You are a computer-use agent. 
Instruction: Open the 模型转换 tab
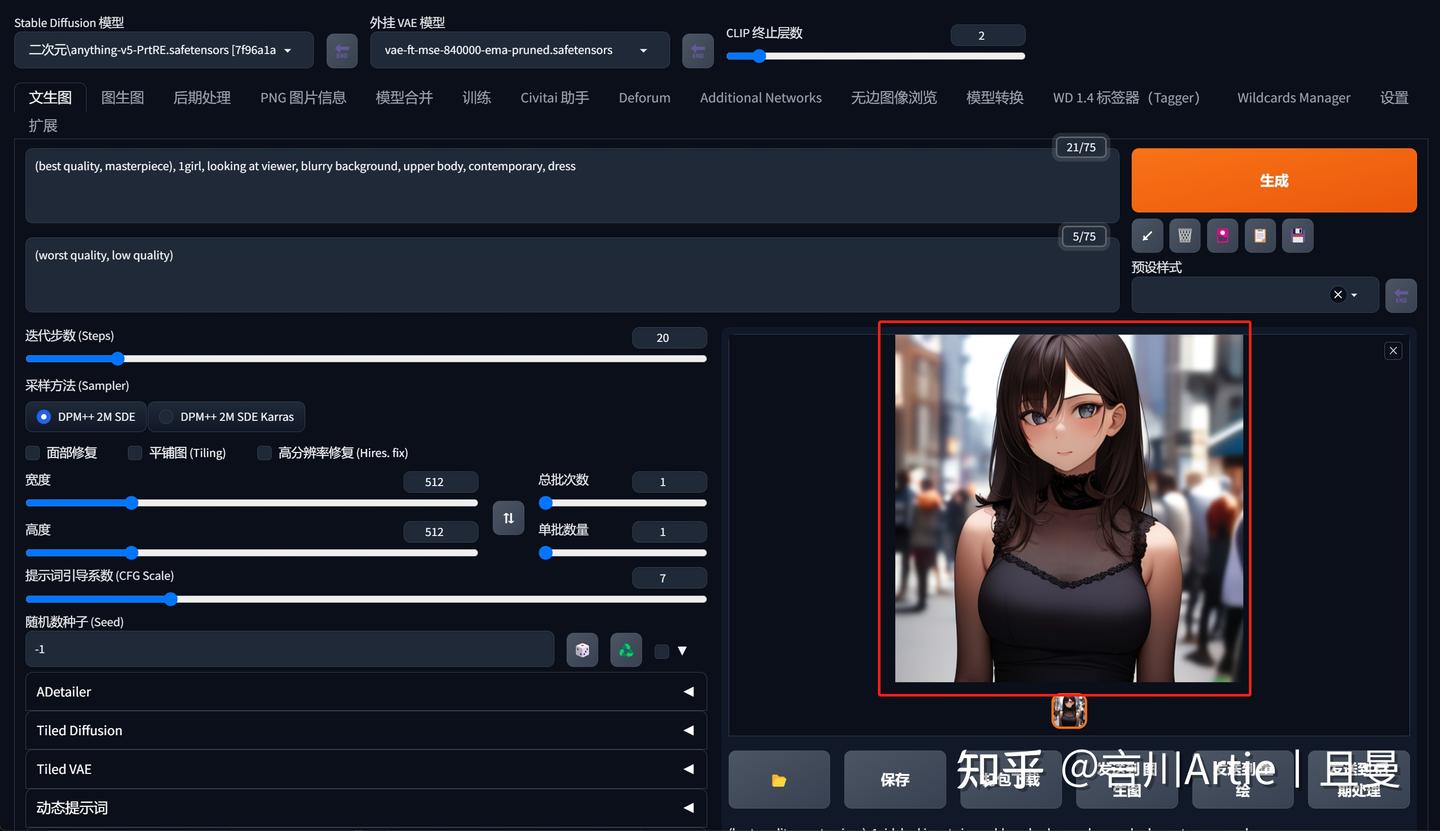pyautogui.click(x=995, y=97)
